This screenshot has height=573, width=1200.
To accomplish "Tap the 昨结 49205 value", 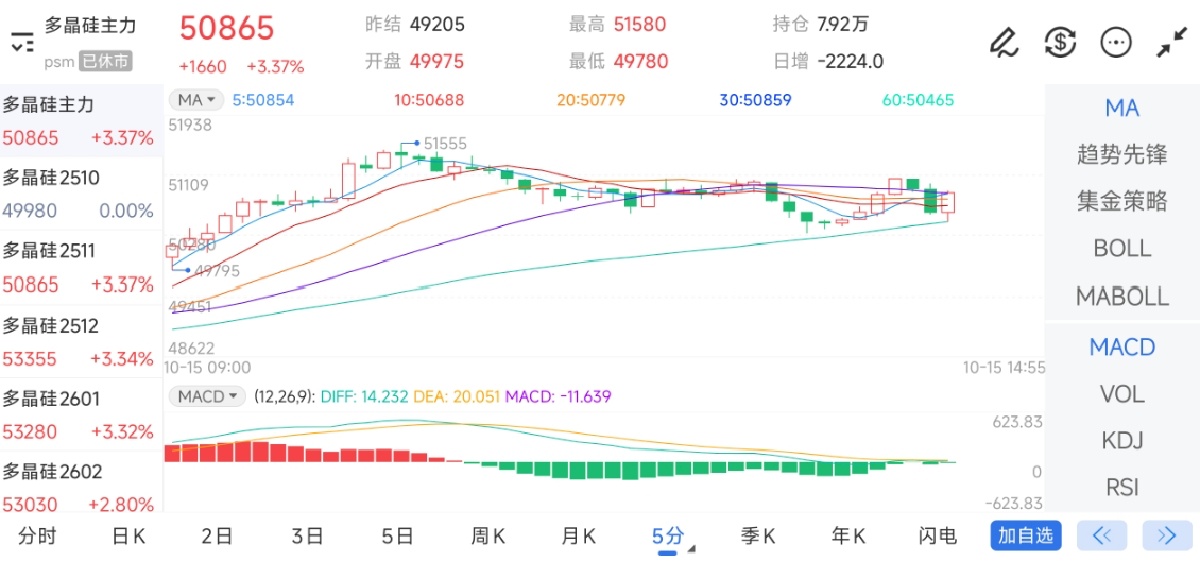I will [415, 24].
